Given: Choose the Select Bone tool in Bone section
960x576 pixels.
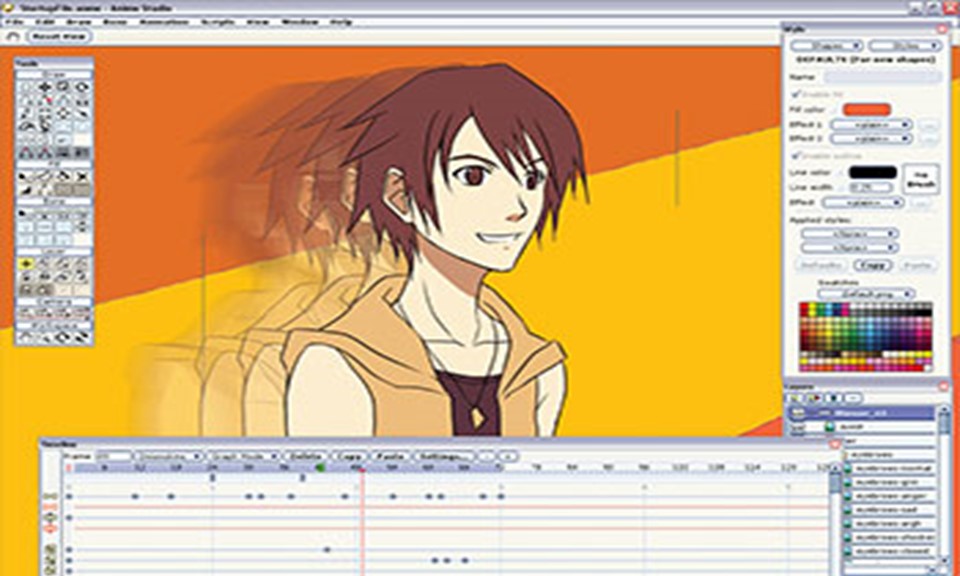Looking at the screenshot, I should (x=26, y=214).
